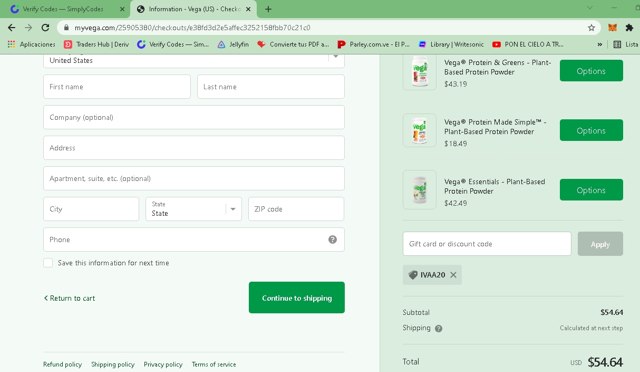Viewport: 640px width, 372px height.
Task: Select the Information Vega checkout tab
Action: coord(194,9)
